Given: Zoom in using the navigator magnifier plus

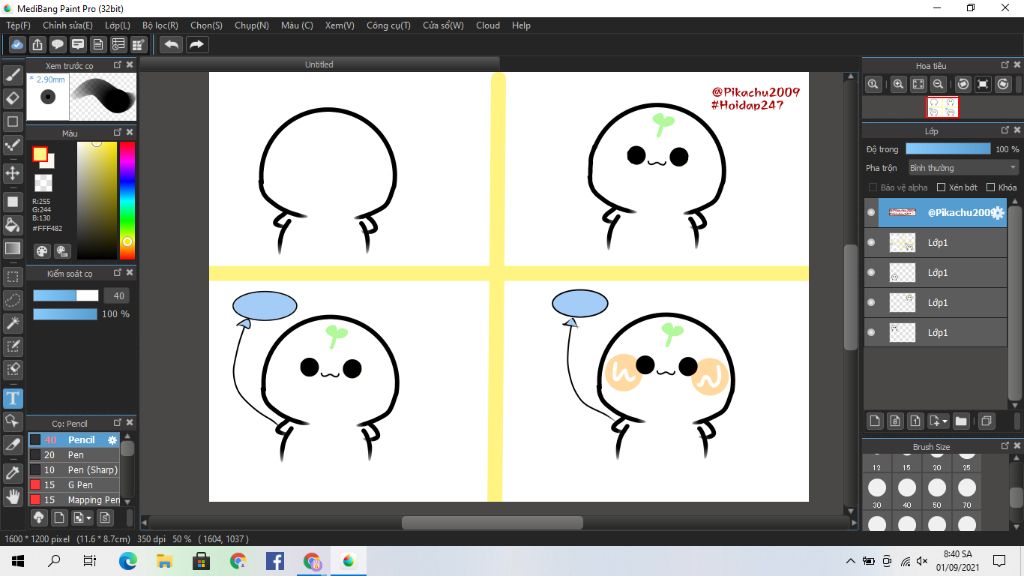Looking at the screenshot, I should tap(899, 84).
